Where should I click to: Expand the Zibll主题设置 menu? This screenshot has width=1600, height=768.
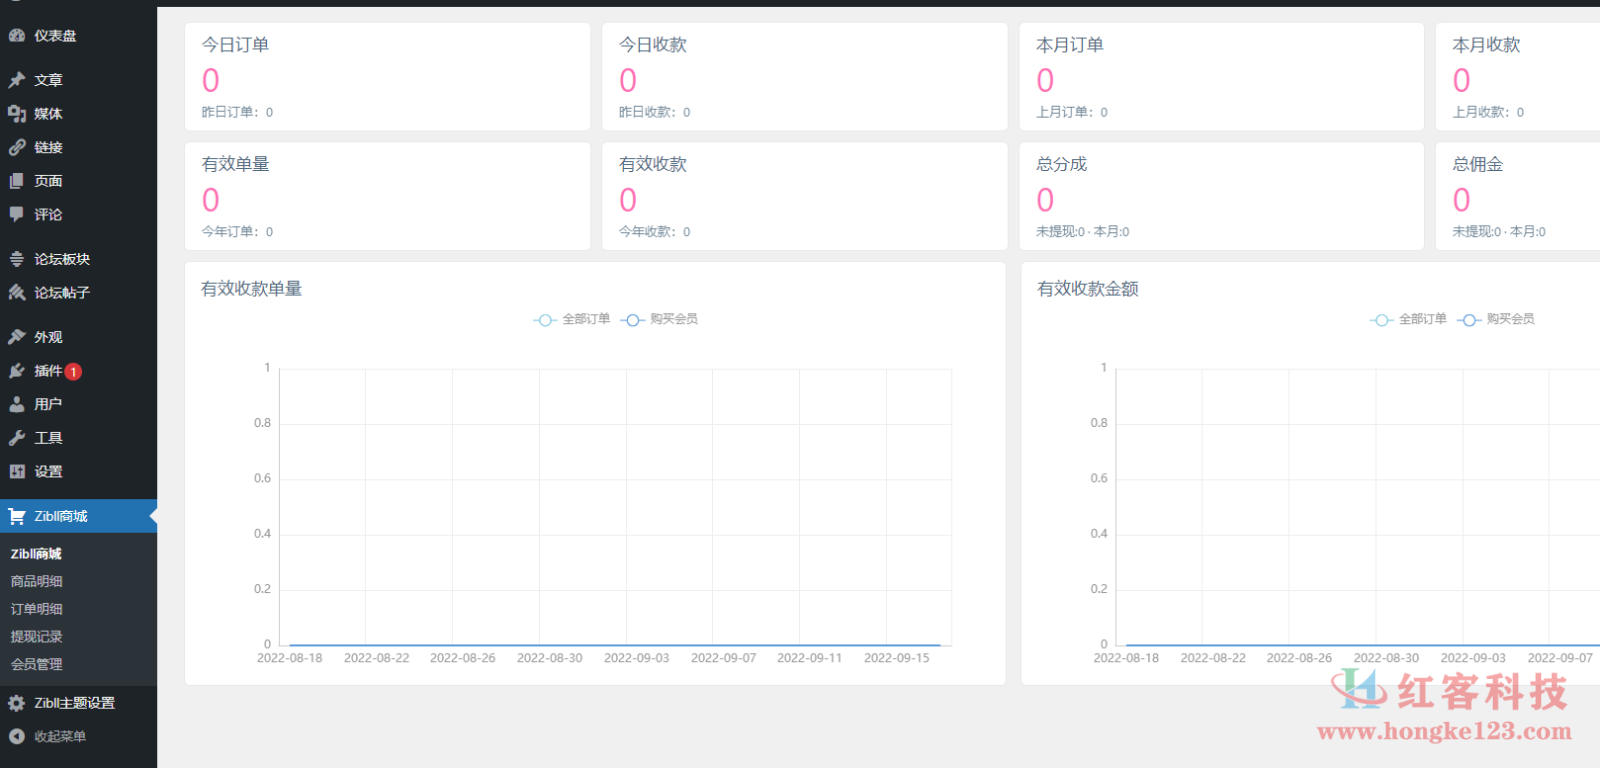click(74, 703)
